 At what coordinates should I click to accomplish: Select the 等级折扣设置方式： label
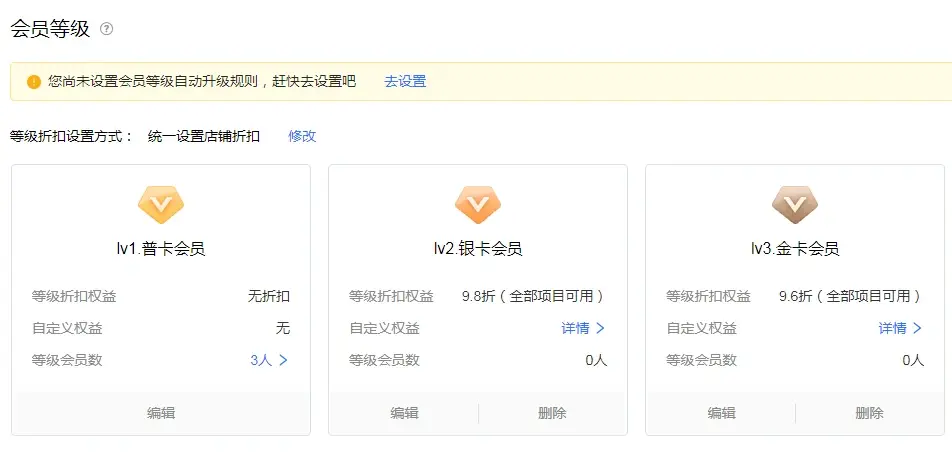point(72,136)
